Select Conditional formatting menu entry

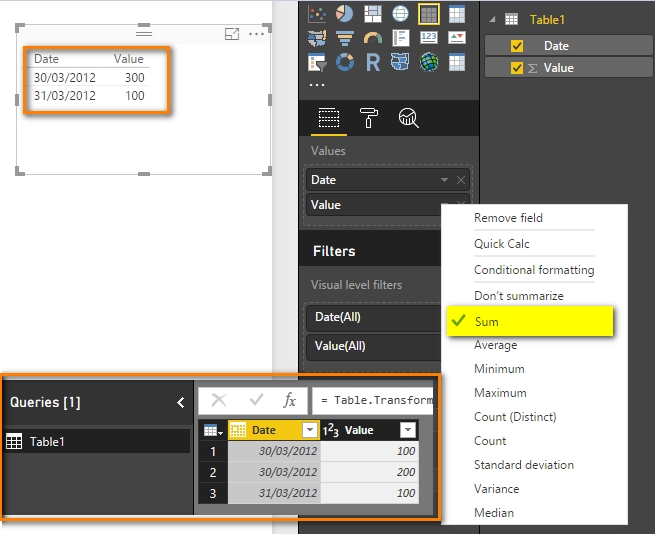[x=534, y=270]
